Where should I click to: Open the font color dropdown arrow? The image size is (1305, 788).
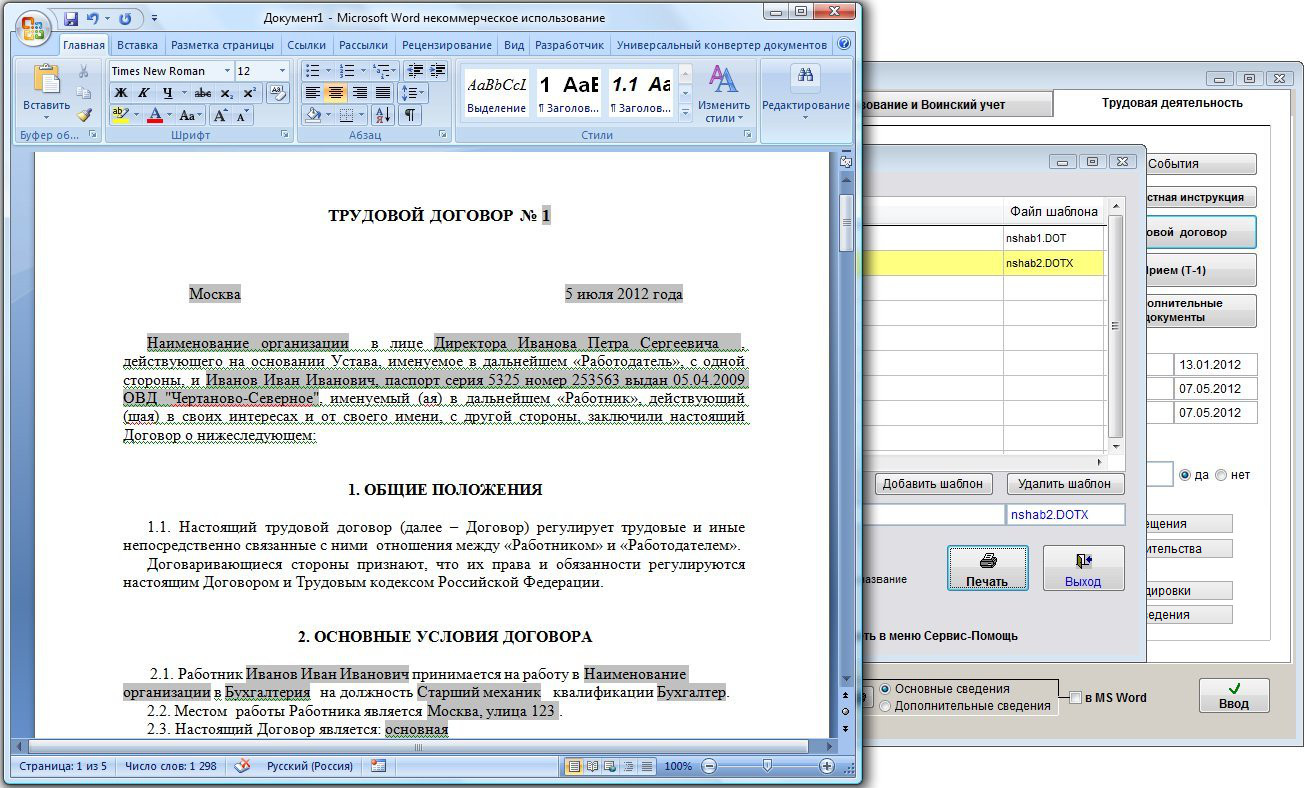(x=169, y=116)
